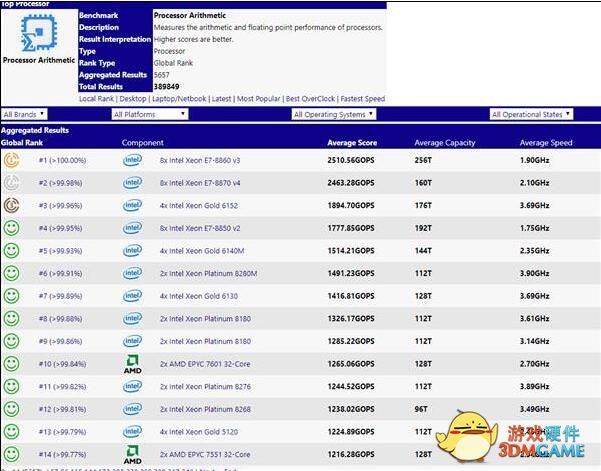Viewport: 601px width, 471px height.
Task: Open the Best OverClock link
Action: (x=310, y=99)
